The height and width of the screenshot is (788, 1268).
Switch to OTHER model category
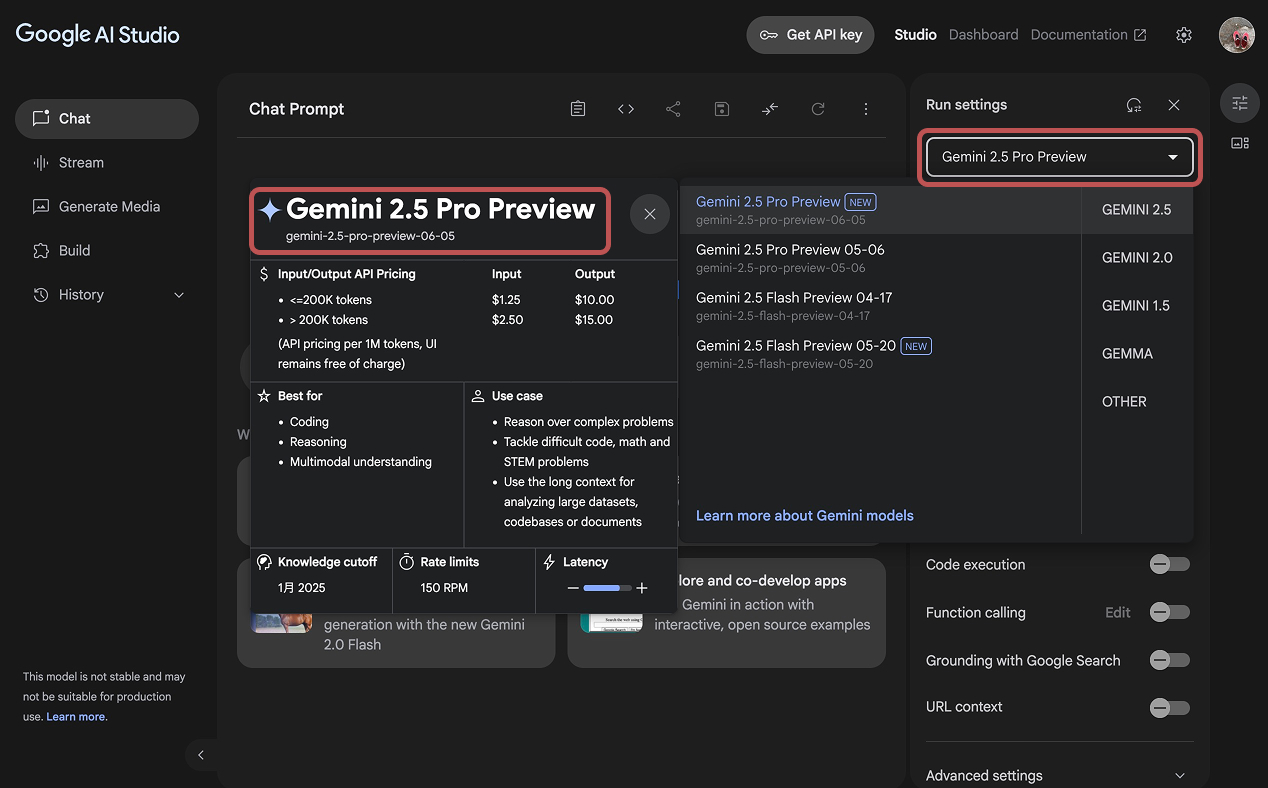pos(1137,402)
